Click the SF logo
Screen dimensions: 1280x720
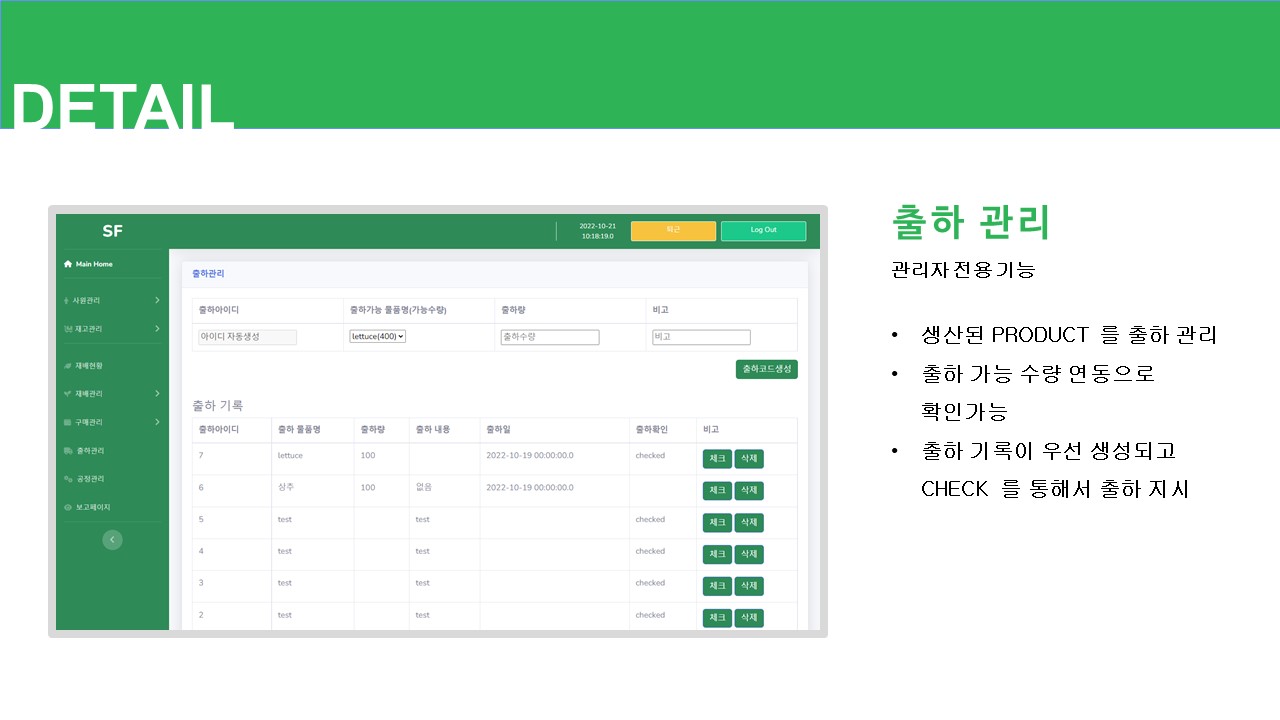[112, 231]
